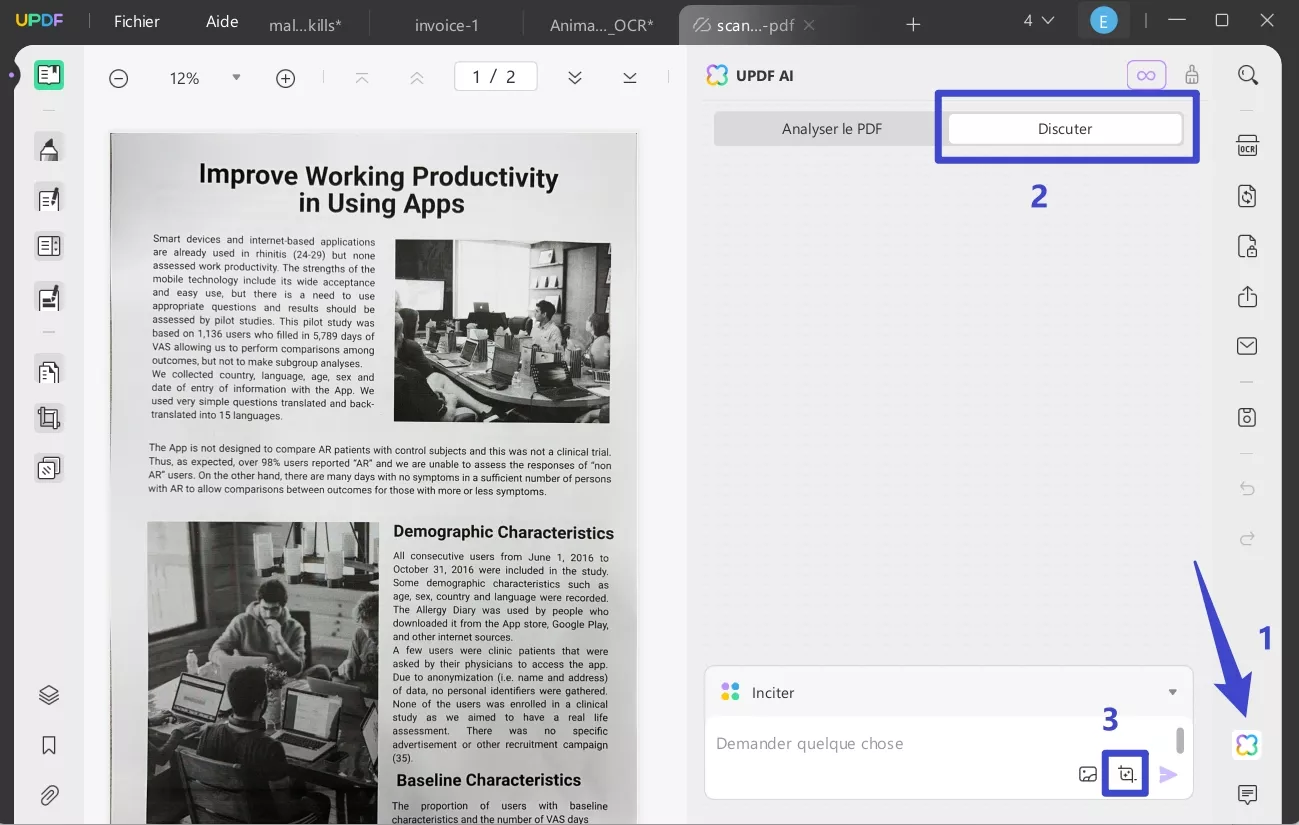The width and height of the screenshot is (1299, 825).
Task: Add a new tab with plus
Action: coord(913,25)
